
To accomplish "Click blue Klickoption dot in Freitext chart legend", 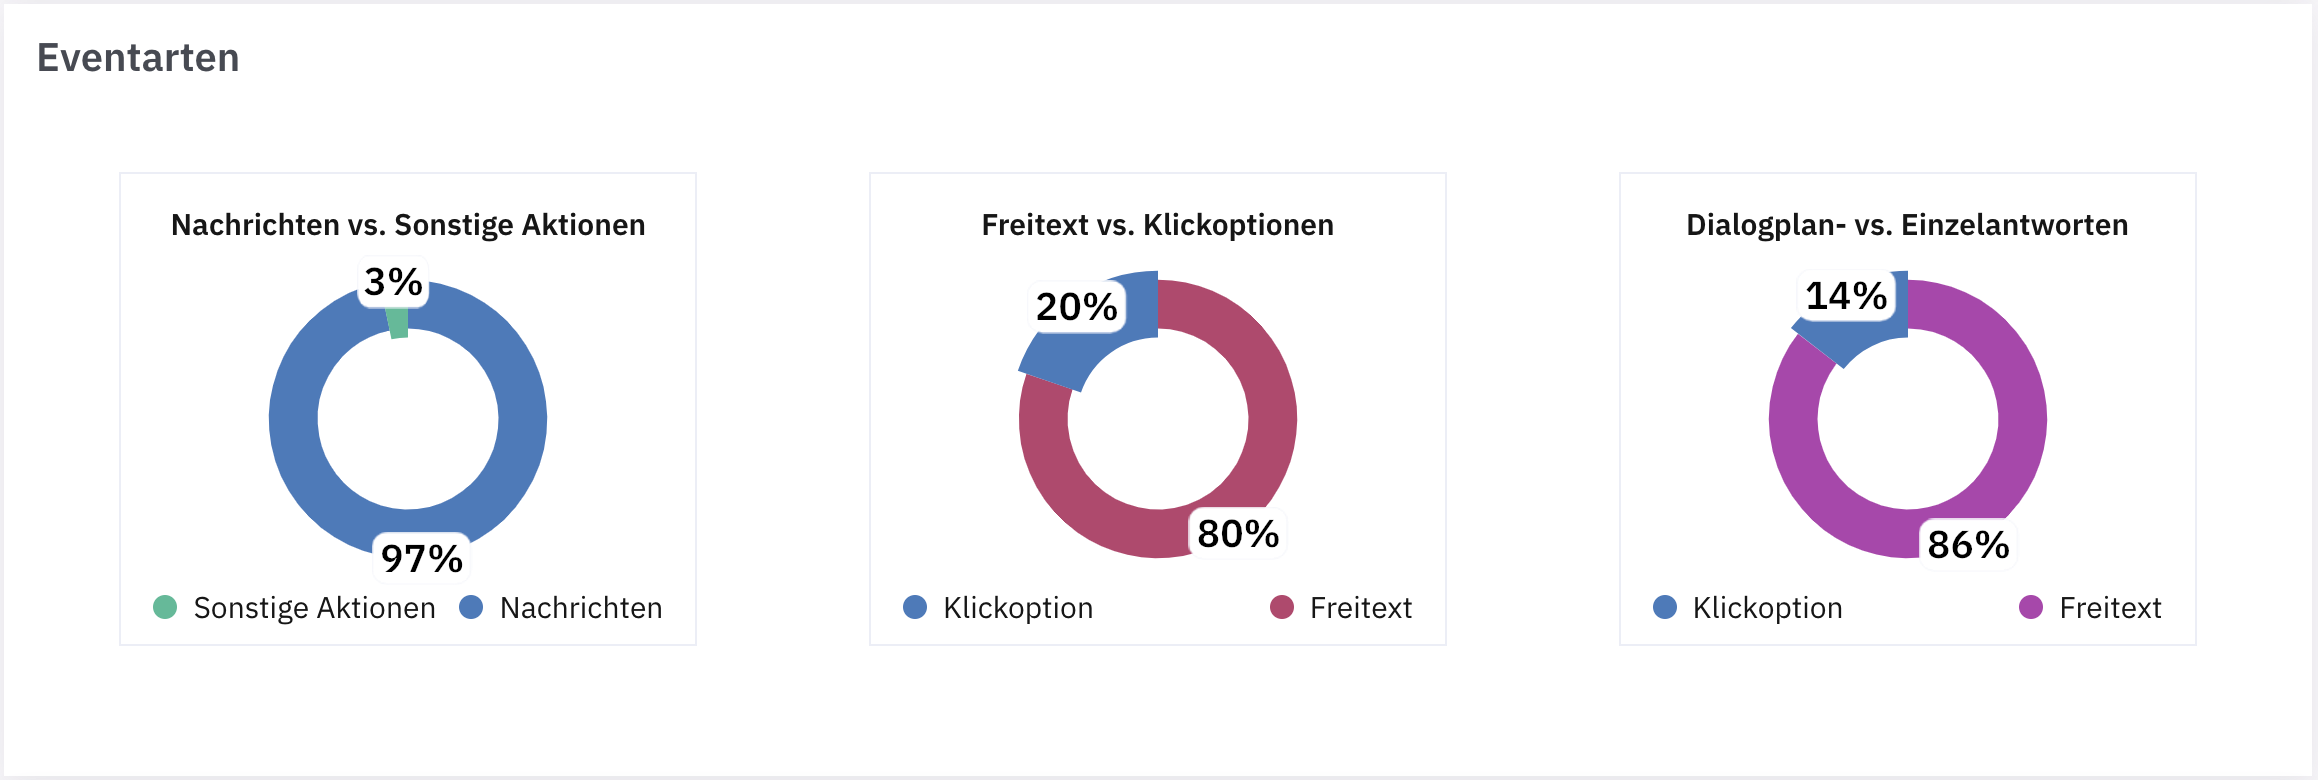I will point(915,607).
